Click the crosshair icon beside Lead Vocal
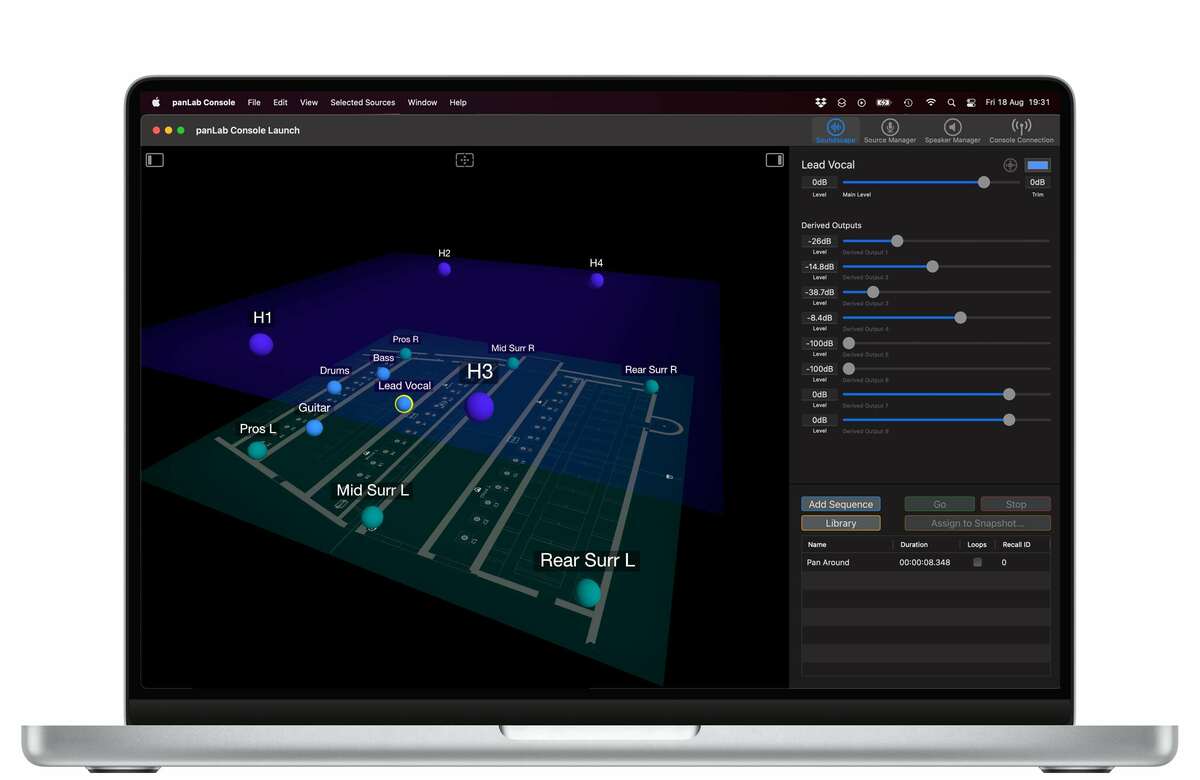 [x=1010, y=165]
